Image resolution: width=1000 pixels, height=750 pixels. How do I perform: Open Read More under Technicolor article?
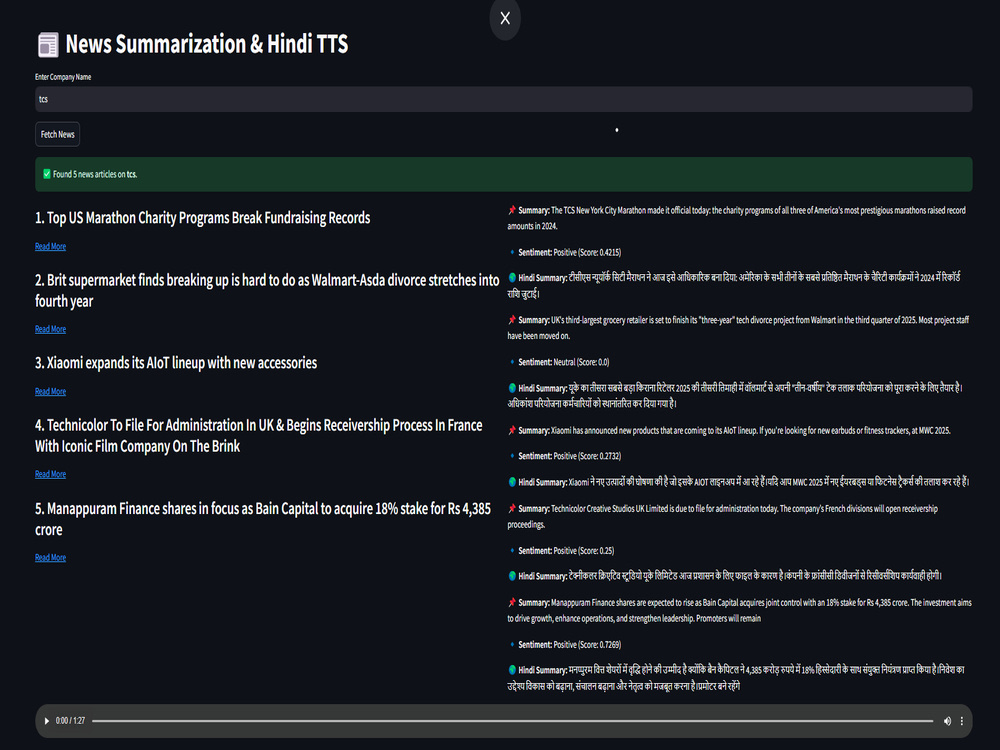[x=50, y=474]
